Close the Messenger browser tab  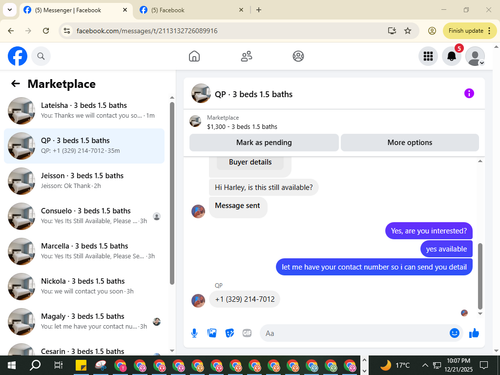tap(125, 10)
